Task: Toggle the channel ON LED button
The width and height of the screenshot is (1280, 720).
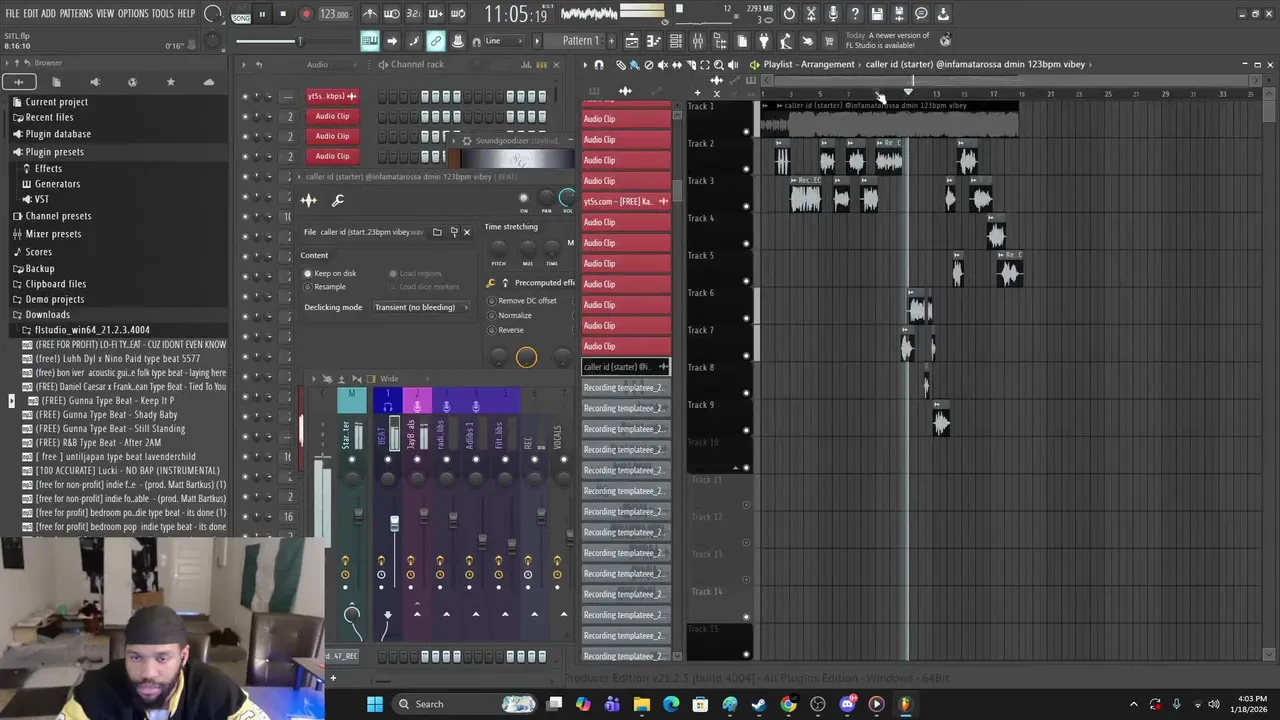Action: click(x=523, y=198)
